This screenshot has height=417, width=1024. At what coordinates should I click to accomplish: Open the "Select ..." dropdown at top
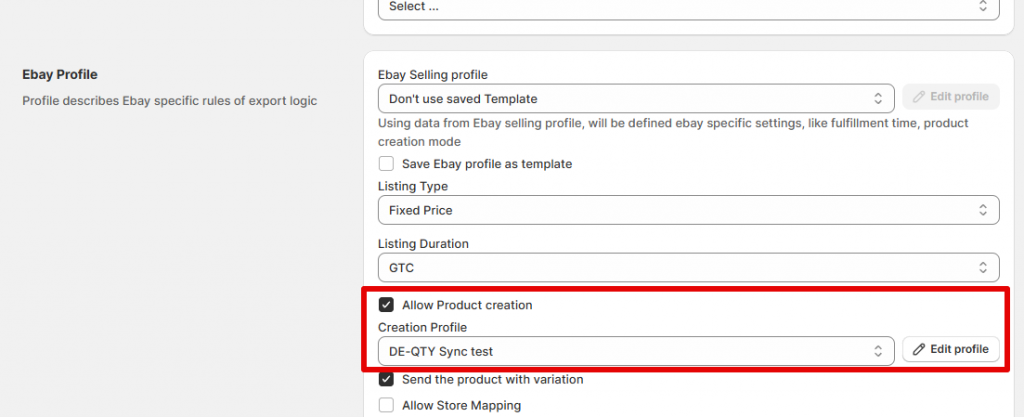680,6
